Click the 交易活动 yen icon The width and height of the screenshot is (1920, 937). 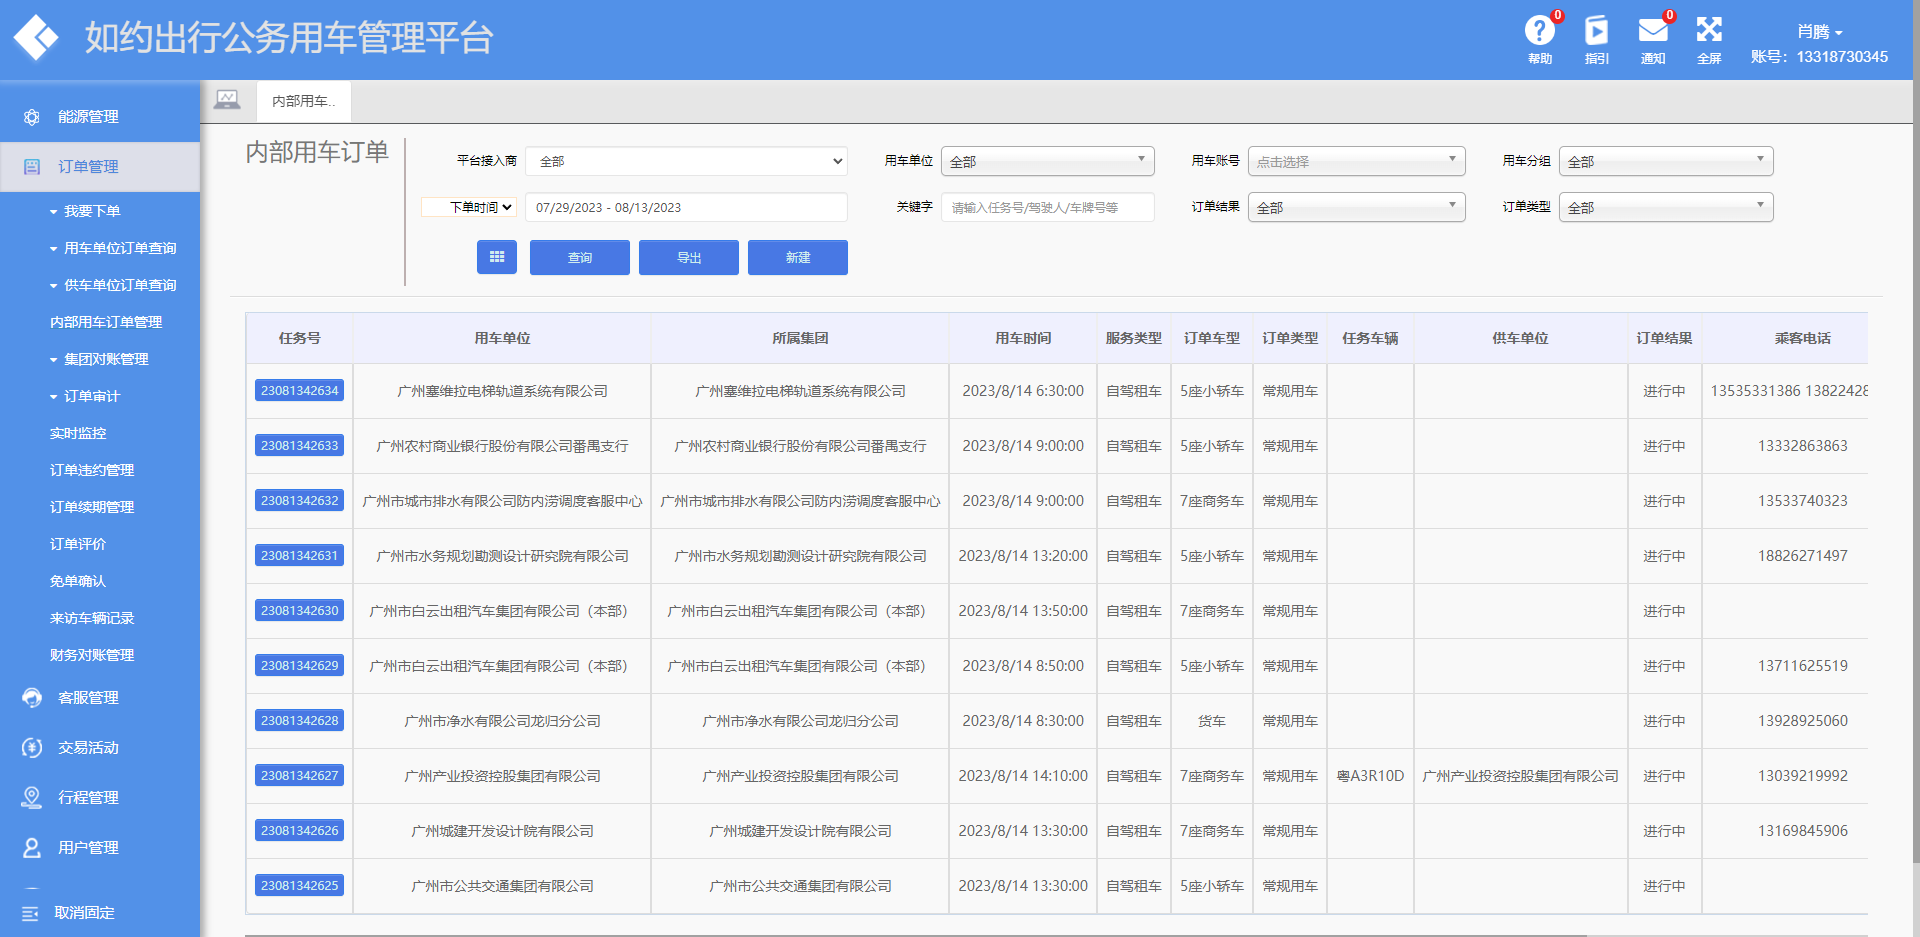coord(32,748)
